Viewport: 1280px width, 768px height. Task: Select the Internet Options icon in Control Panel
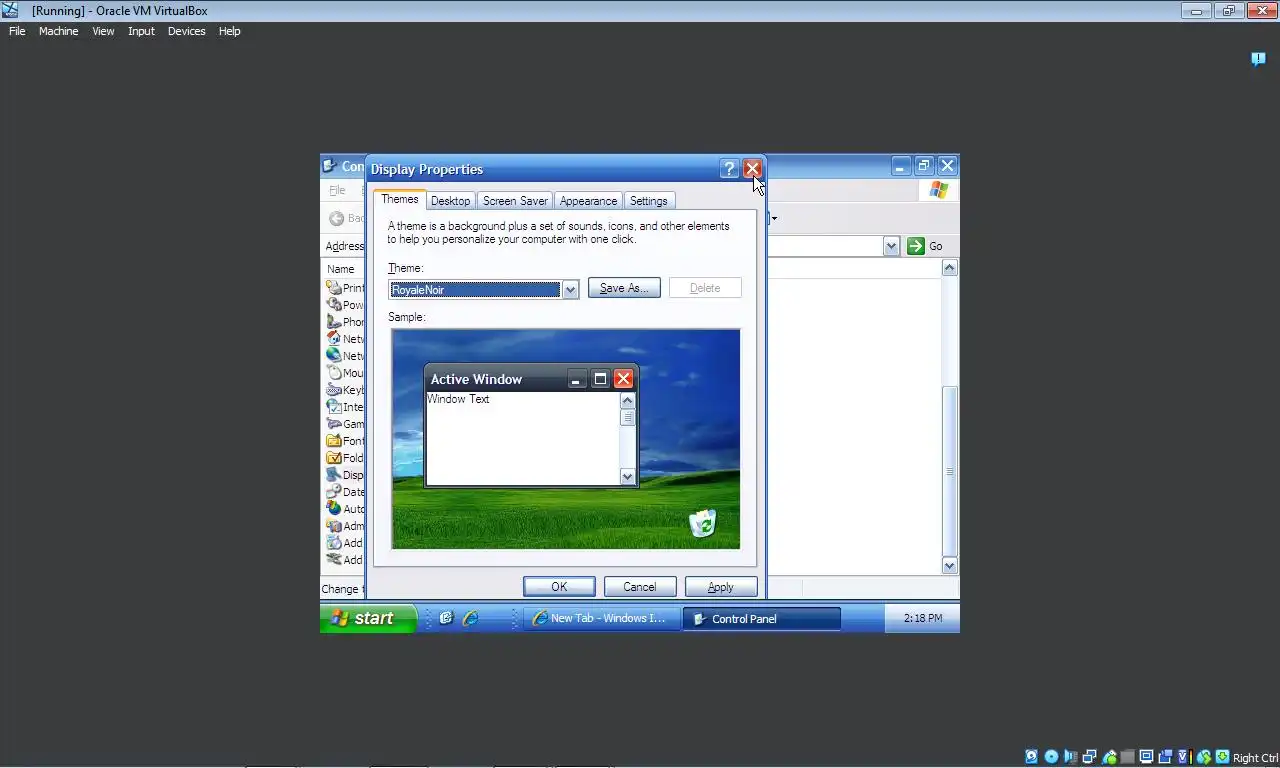[x=334, y=407]
